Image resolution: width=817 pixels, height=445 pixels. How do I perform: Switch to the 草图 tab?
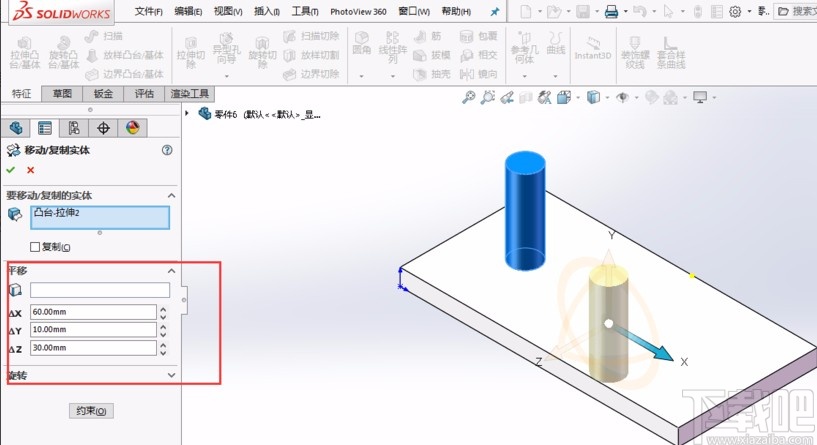tap(62, 93)
